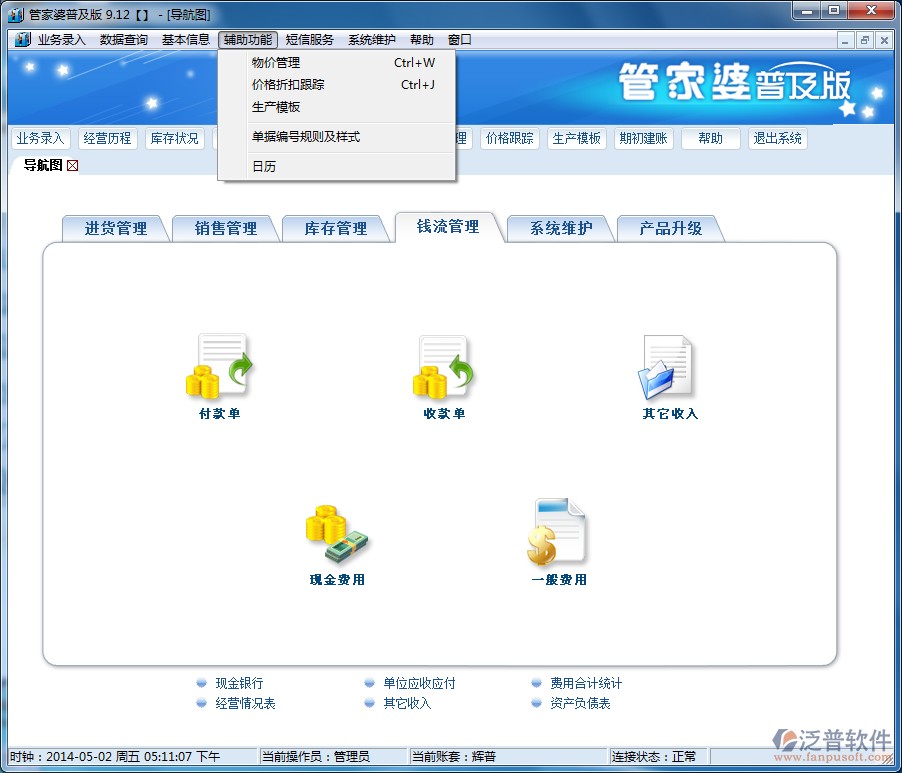
Task: Switch to the 系统维护 tab
Action: tap(560, 228)
